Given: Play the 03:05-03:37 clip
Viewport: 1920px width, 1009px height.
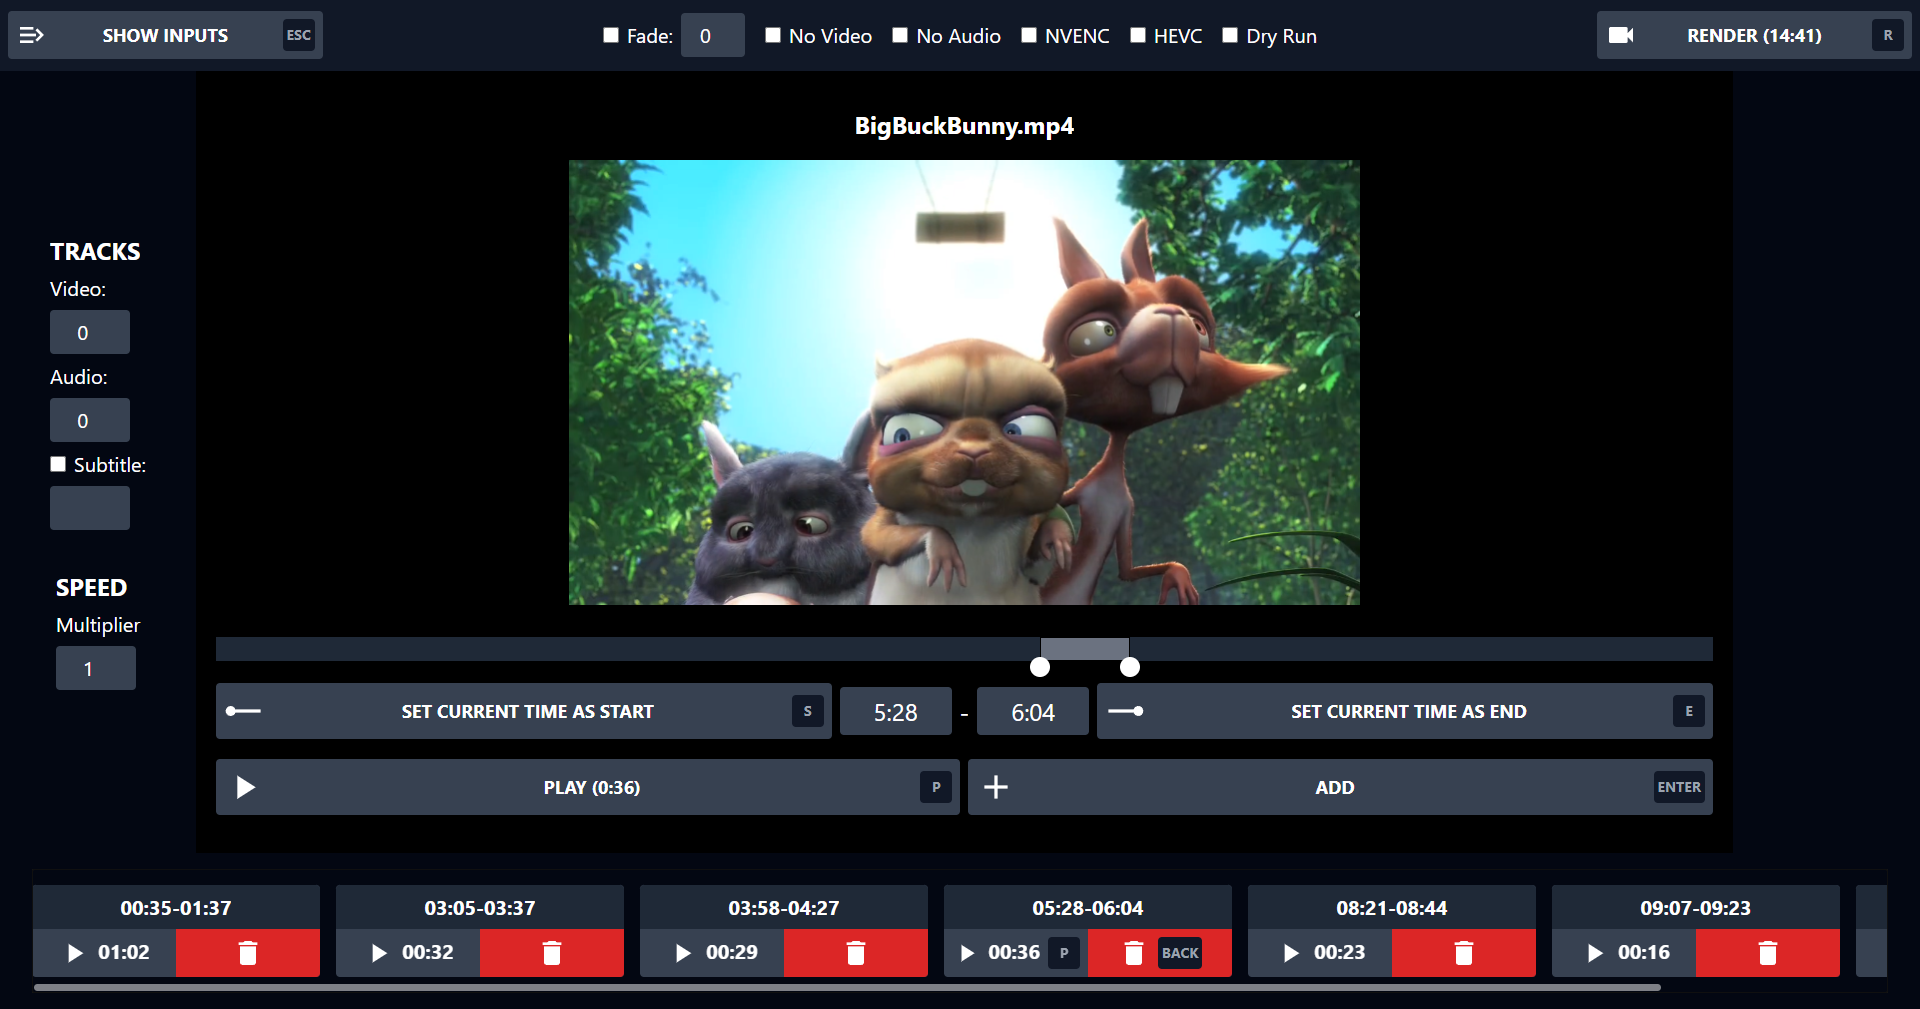Looking at the screenshot, I should 409,953.
